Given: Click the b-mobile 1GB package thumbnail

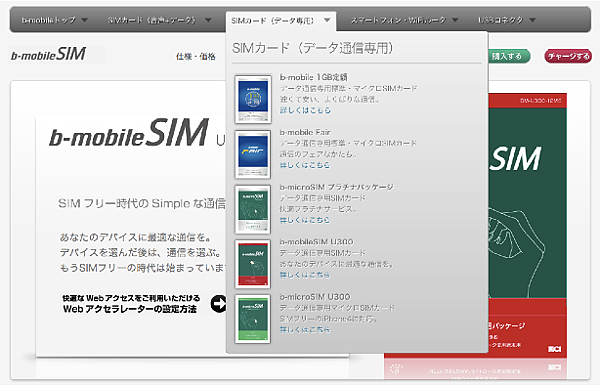Looking at the screenshot, I should click(x=253, y=99).
